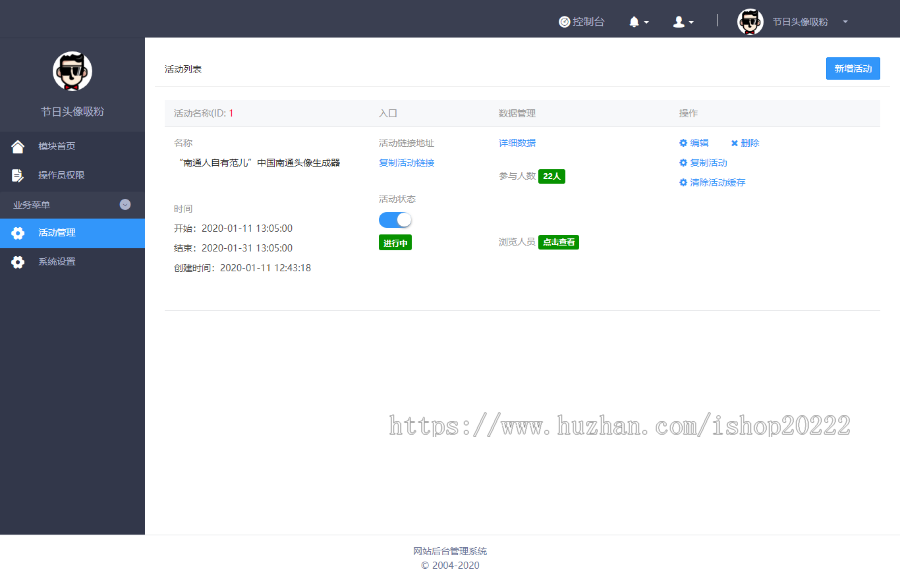900x582 pixels.
Task: Click the gear icon beside 系统设置
Action: 18,262
